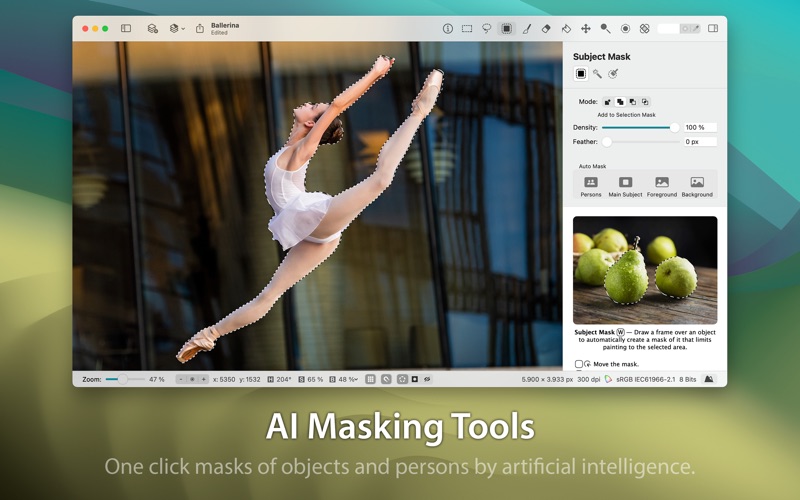Click the Persons auto mask button
The image size is (800, 500).
591,185
